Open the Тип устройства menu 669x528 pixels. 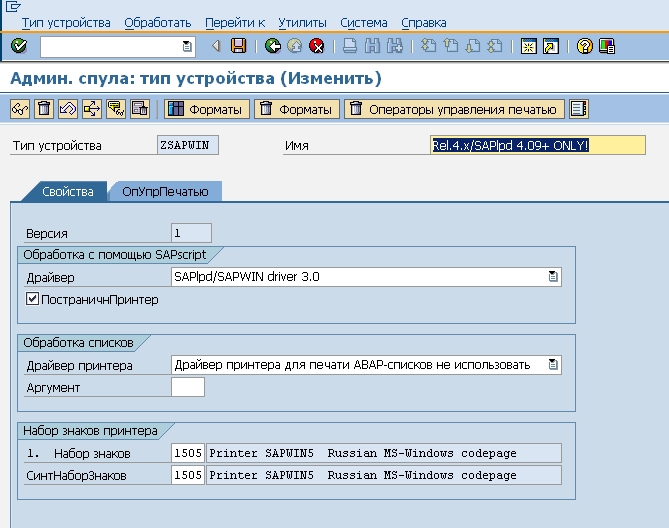pos(66,23)
